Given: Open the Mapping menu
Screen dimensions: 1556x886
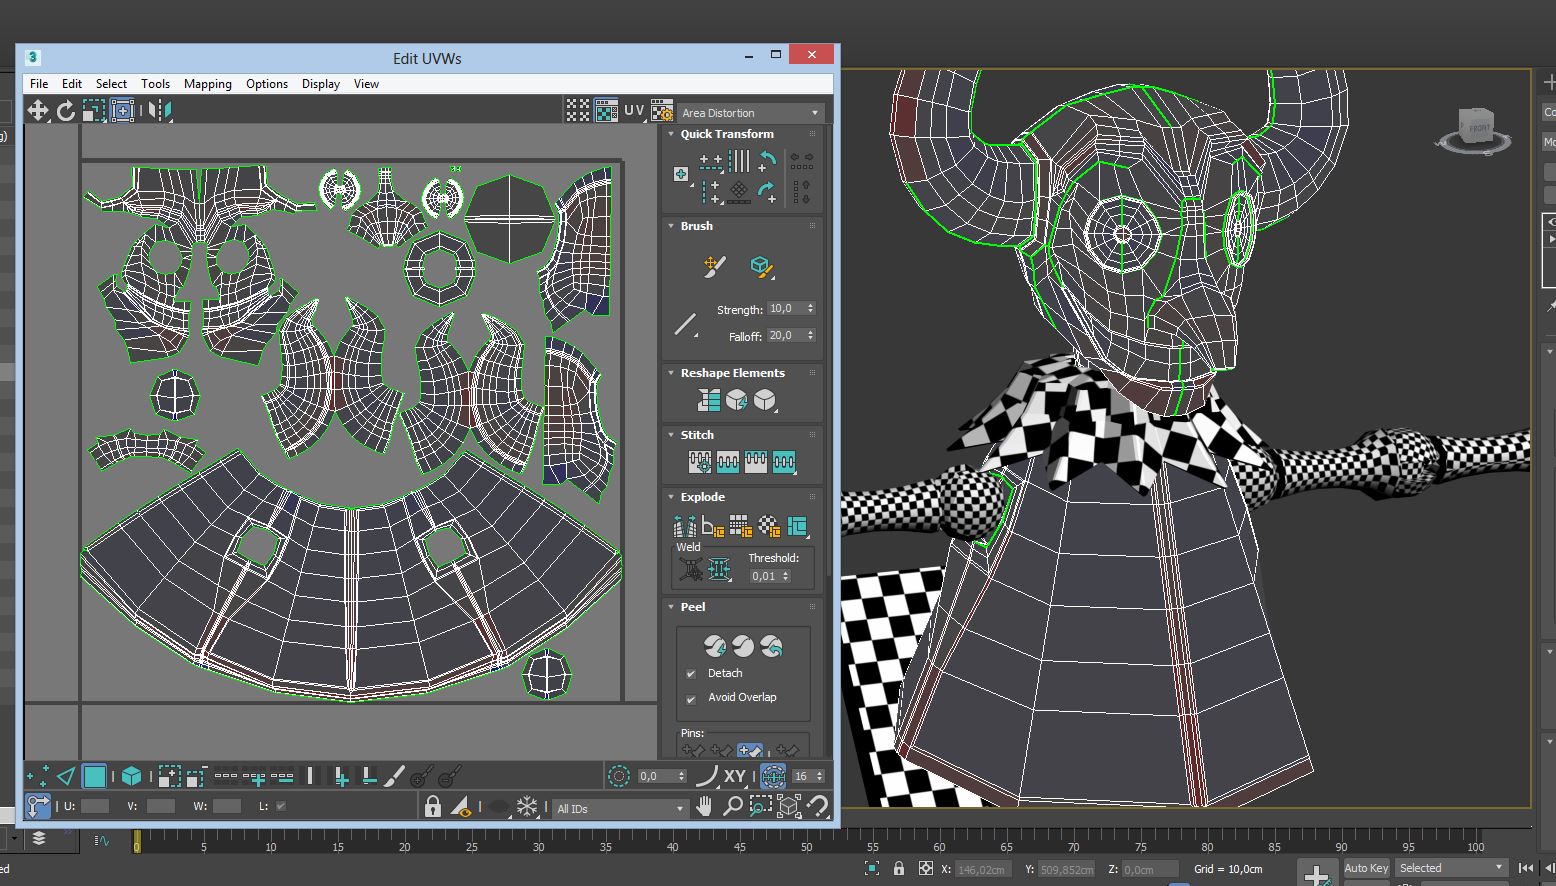Looking at the screenshot, I should coord(207,84).
